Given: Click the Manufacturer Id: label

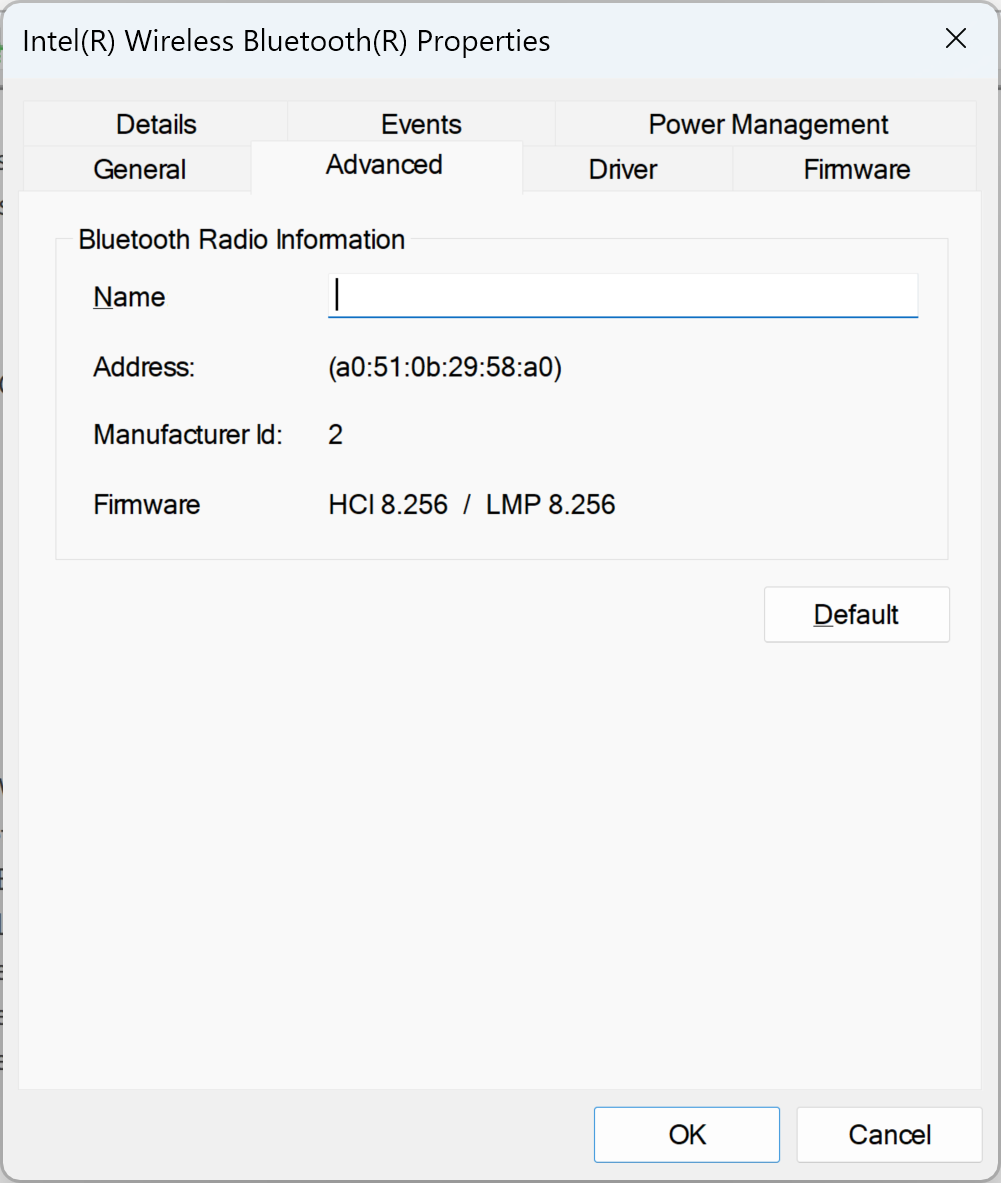Looking at the screenshot, I should (x=188, y=435).
